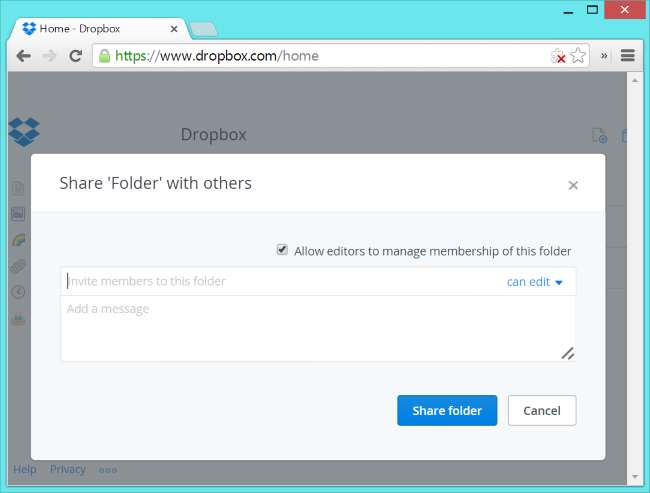This screenshot has height=493, width=650.
Task: Click the scrollbar down arrow
Action: (x=635, y=477)
